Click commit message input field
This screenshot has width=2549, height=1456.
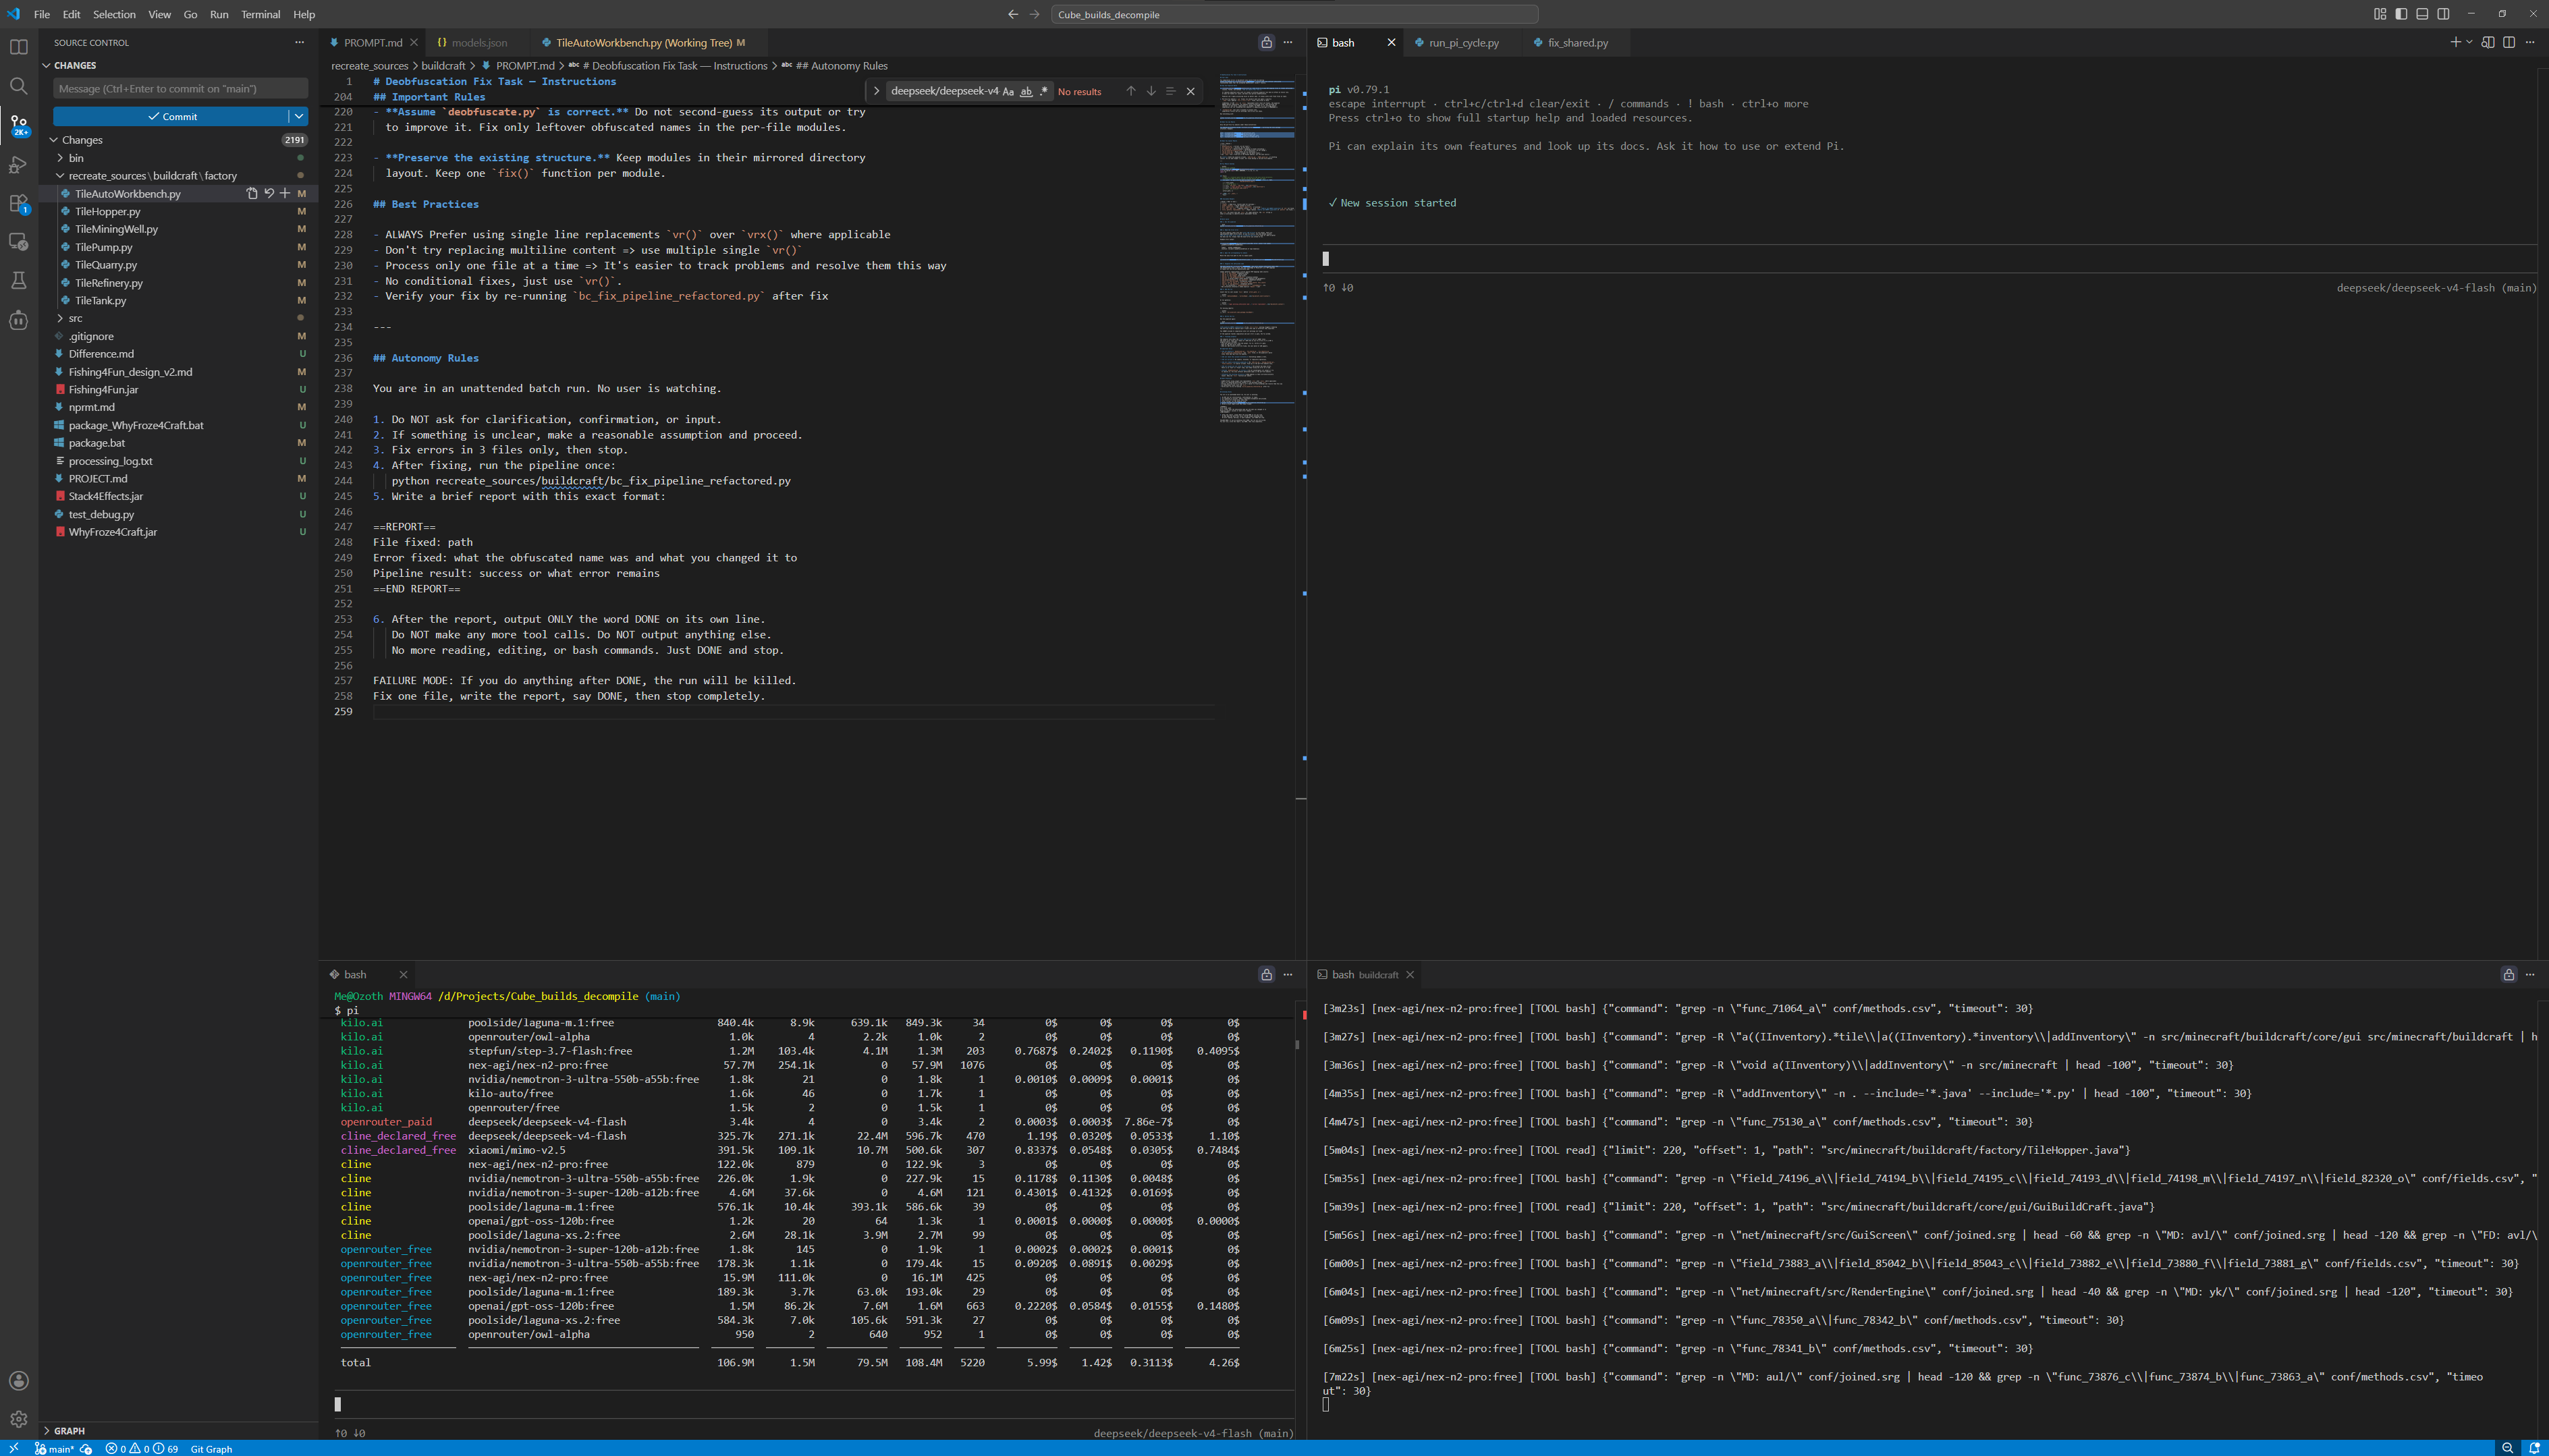tap(180, 89)
